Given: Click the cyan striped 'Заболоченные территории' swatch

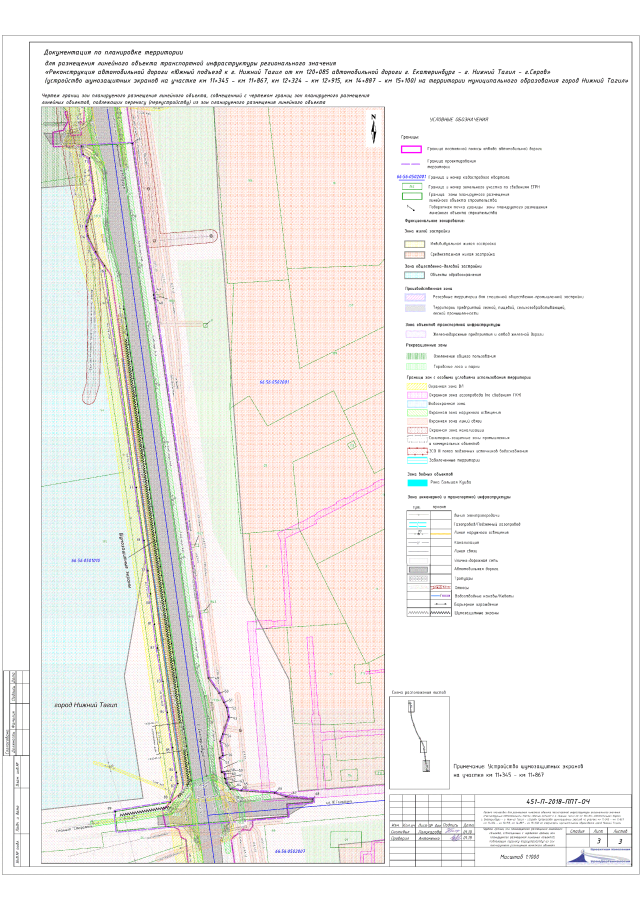Looking at the screenshot, I should click(x=417, y=461).
